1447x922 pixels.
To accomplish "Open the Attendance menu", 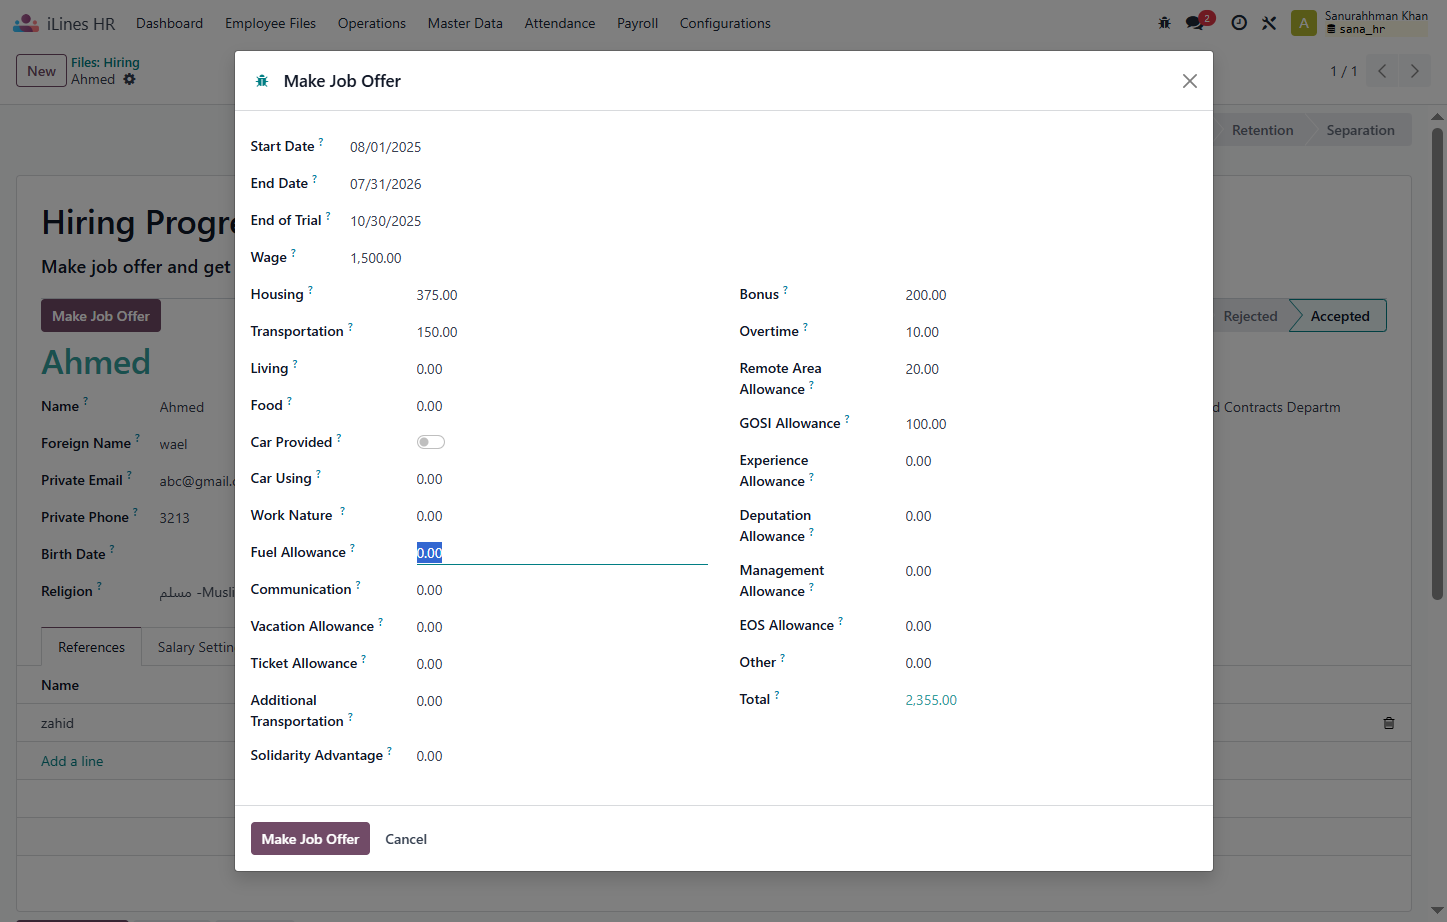I will click(x=560, y=23).
